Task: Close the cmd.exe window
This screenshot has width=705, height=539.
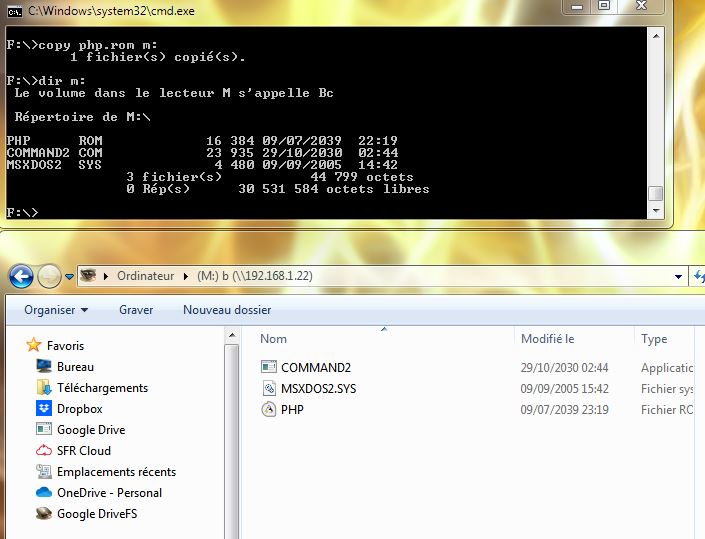Action: pos(642,6)
